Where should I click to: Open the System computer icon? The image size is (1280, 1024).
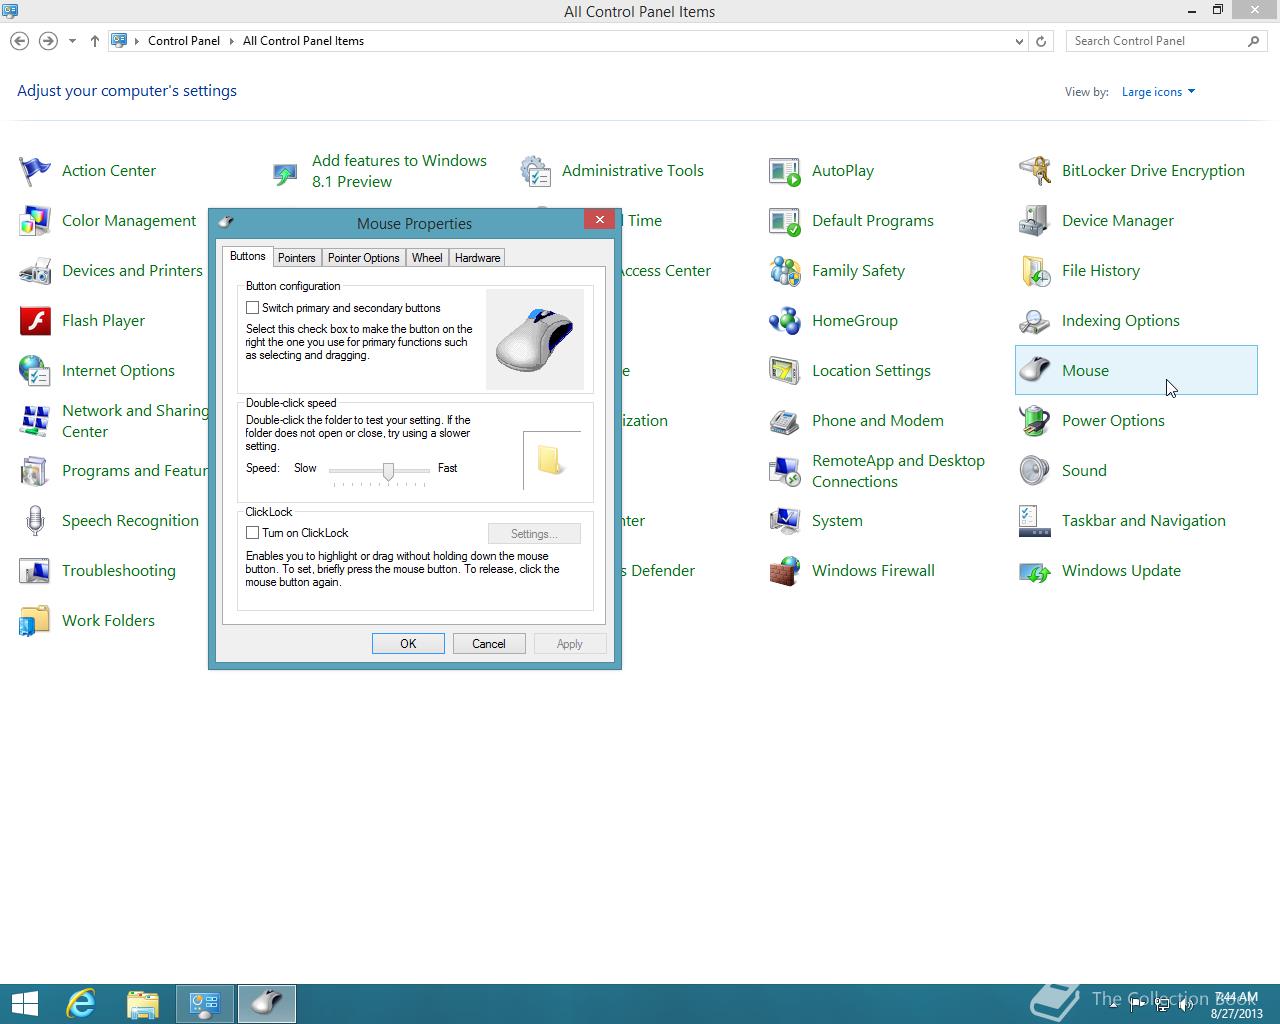pos(785,521)
